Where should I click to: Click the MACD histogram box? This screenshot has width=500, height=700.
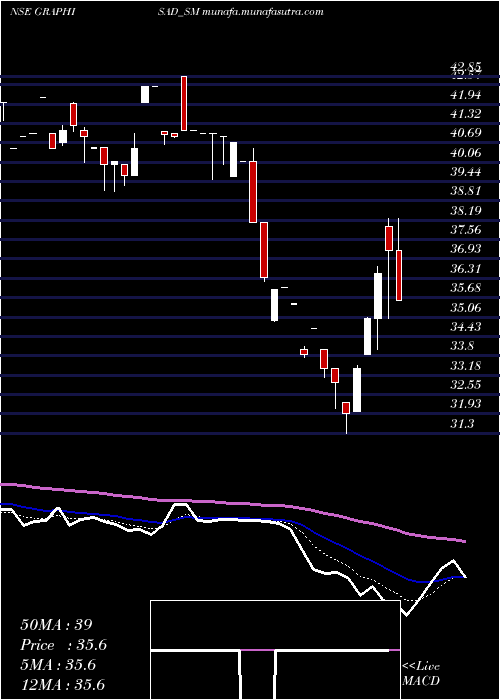[x=275, y=650]
